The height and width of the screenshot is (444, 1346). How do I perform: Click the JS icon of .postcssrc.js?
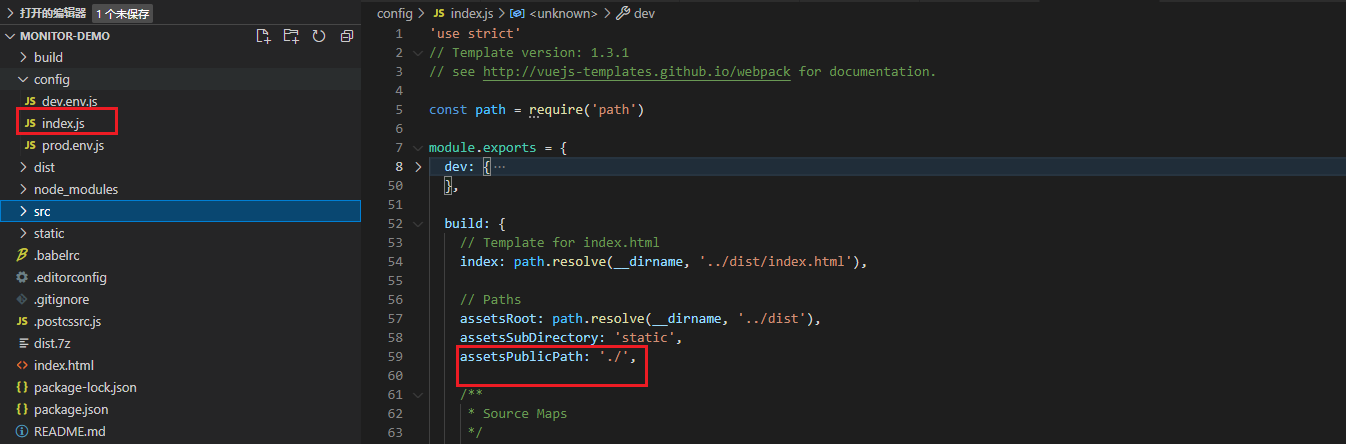[22, 322]
